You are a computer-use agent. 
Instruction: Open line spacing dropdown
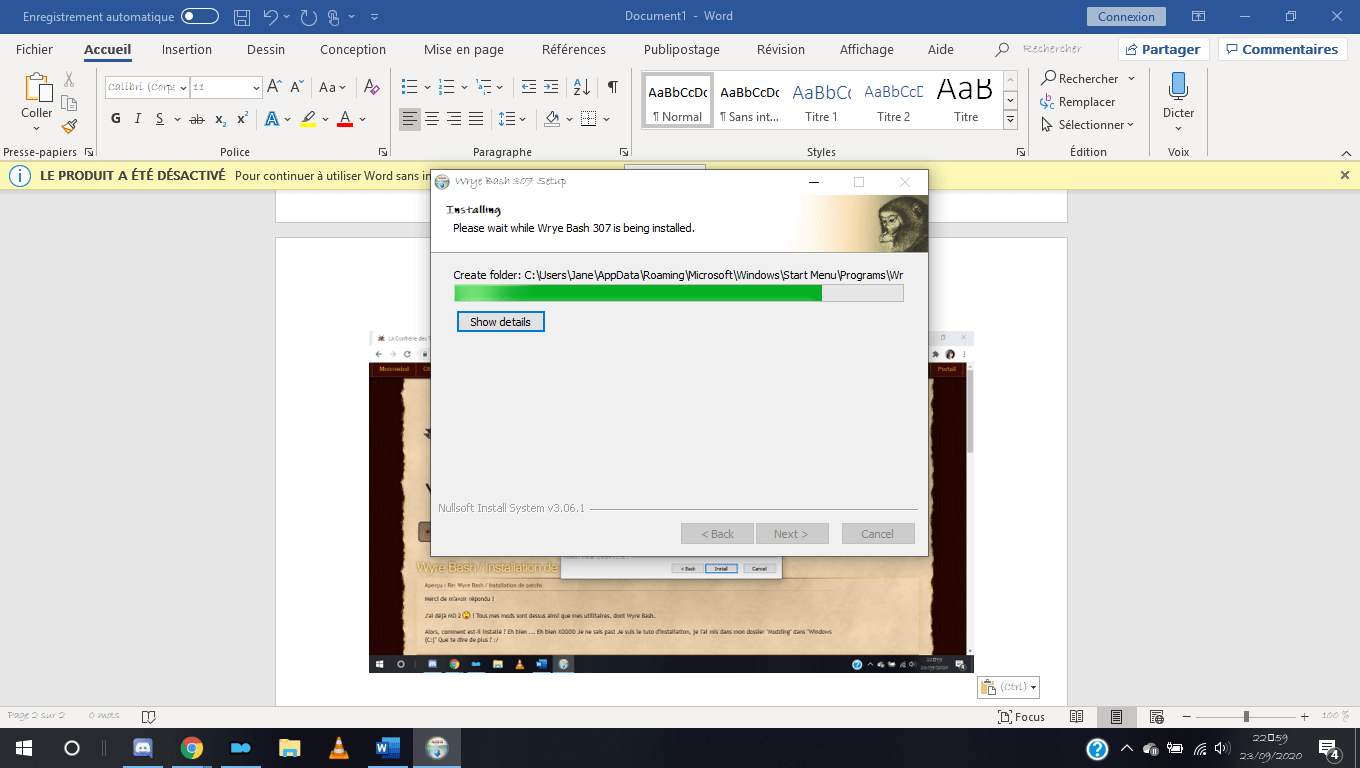click(511, 119)
